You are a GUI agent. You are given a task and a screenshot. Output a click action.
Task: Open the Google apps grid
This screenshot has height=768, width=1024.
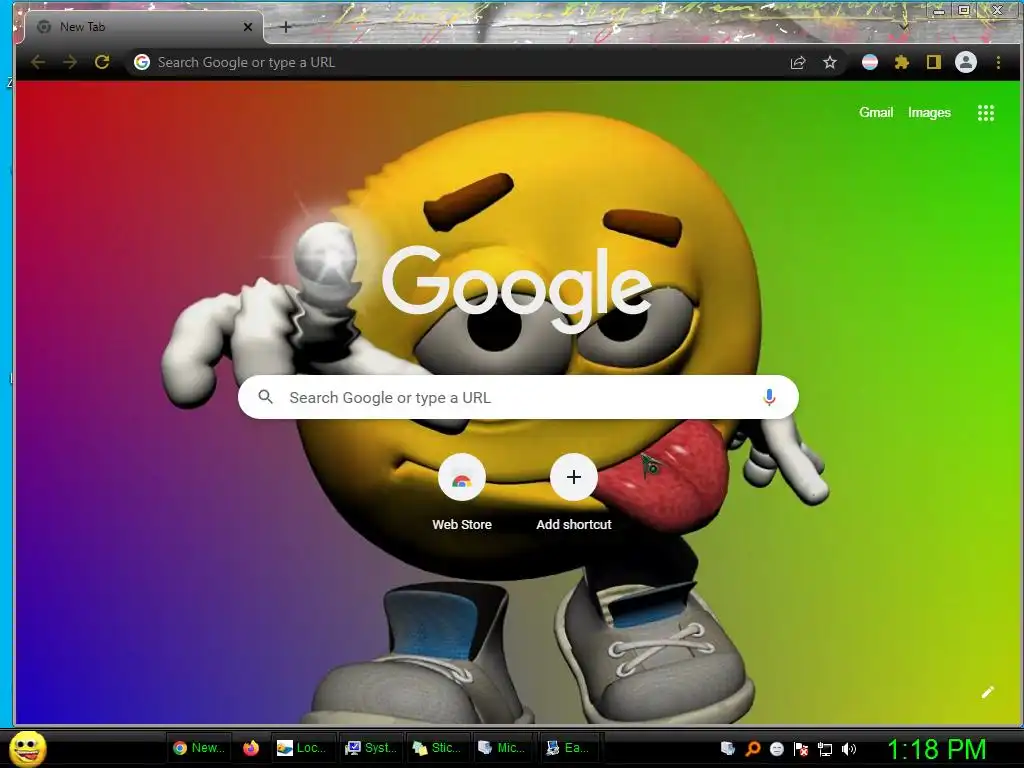(x=985, y=113)
